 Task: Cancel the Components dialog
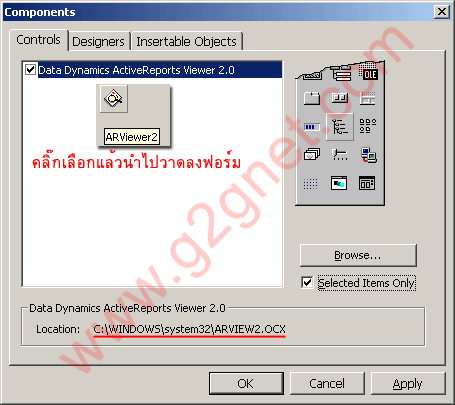pyautogui.click(x=327, y=383)
